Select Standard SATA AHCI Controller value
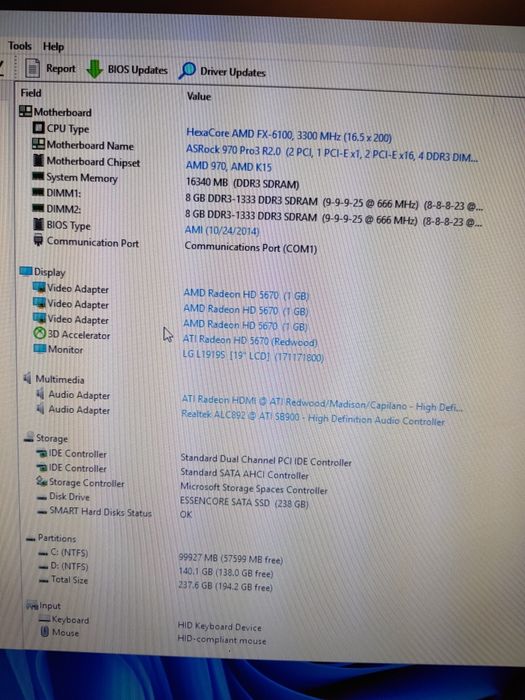The width and height of the screenshot is (525, 700). 245,474
